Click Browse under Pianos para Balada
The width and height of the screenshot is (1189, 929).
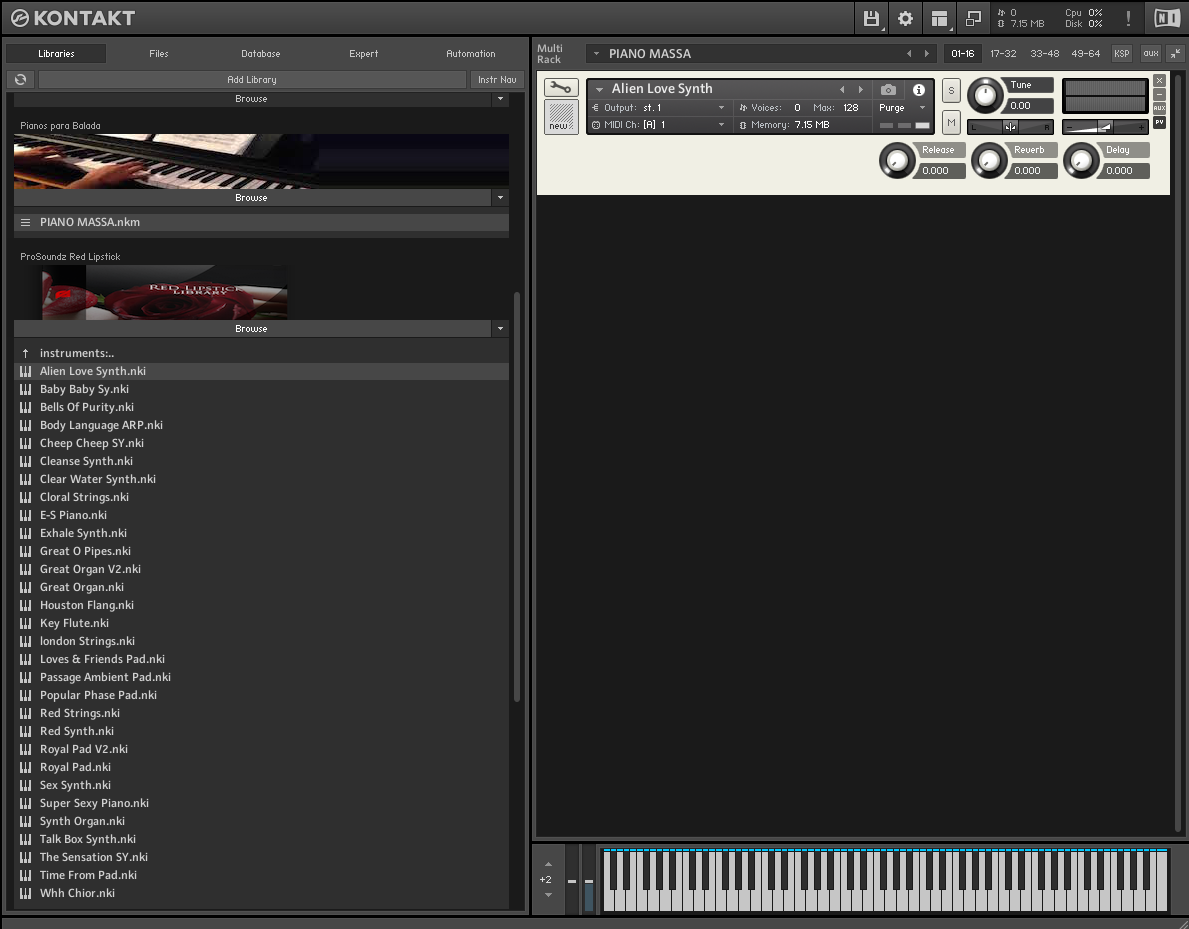(x=251, y=198)
